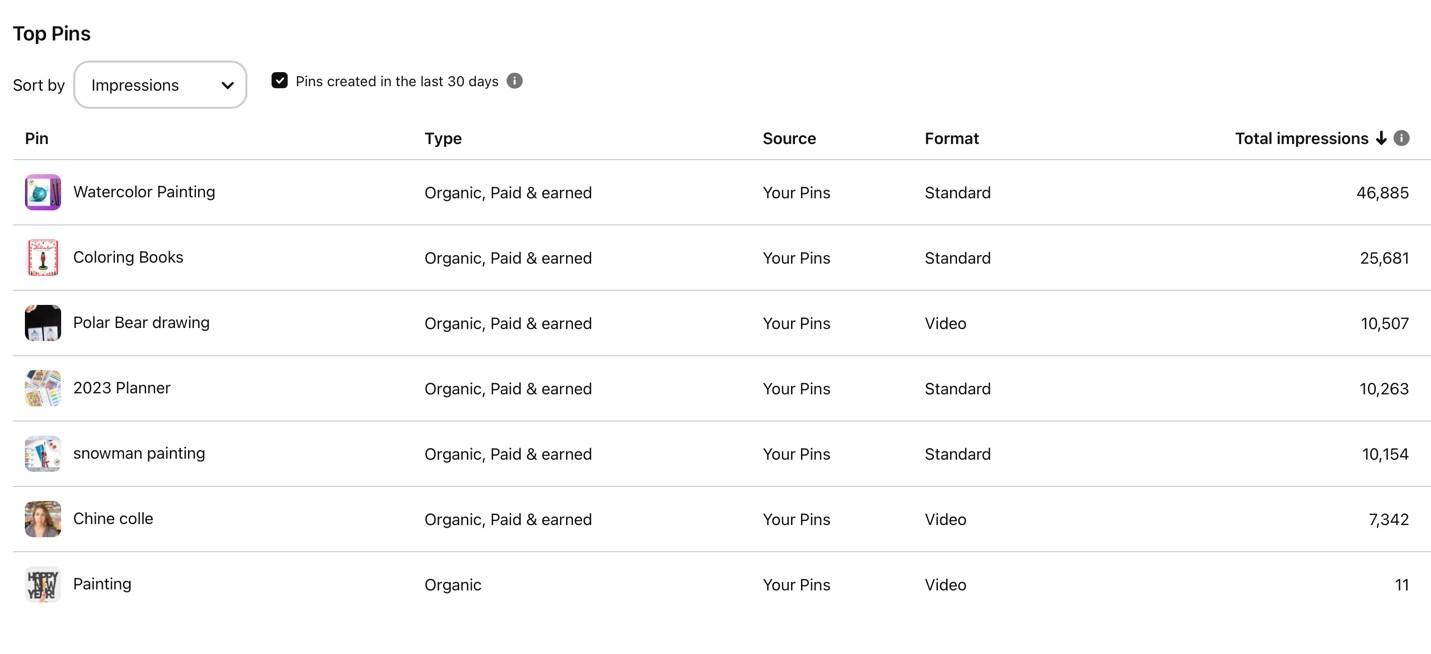The height and width of the screenshot is (654, 1431).
Task: Open Polar Bear drawing pin thumbnail
Action: [x=43, y=323]
